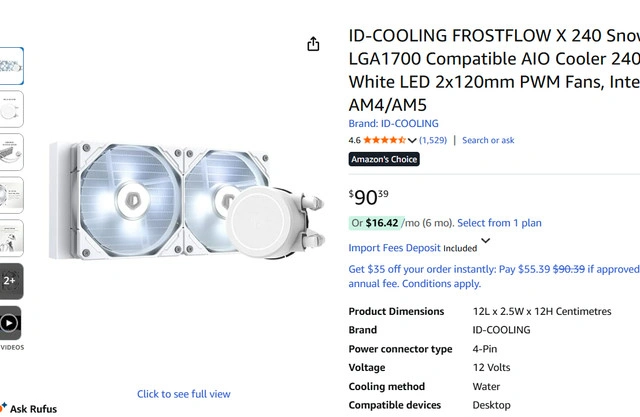Image resolution: width=640 pixels, height=417 pixels.
Task: Click the share icon above product image
Action: (x=313, y=44)
